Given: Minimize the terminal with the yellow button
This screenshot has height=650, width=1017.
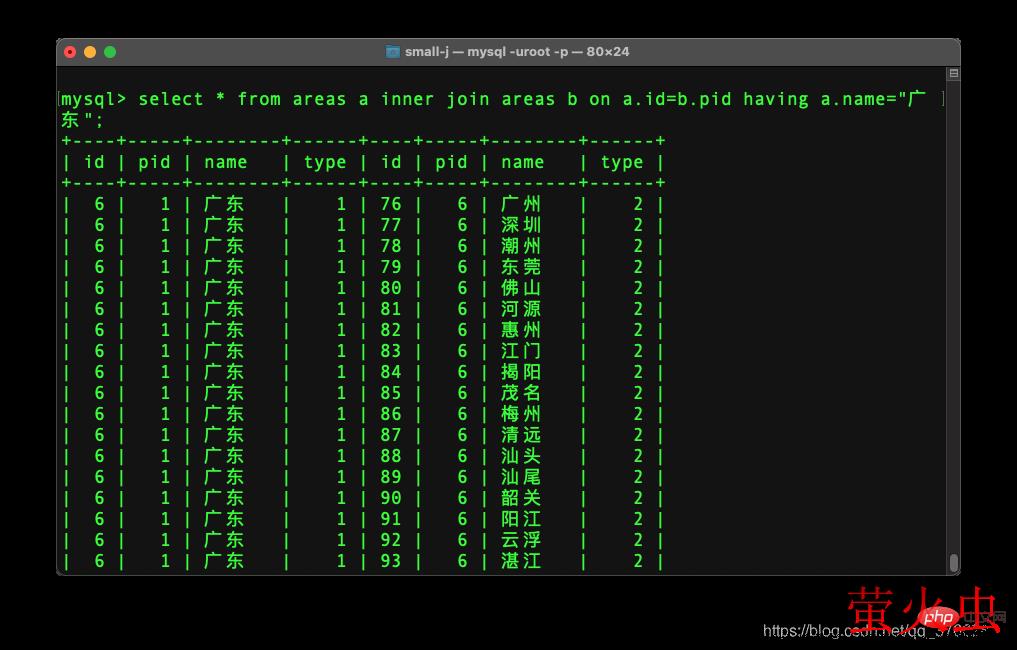Looking at the screenshot, I should point(90,52).
